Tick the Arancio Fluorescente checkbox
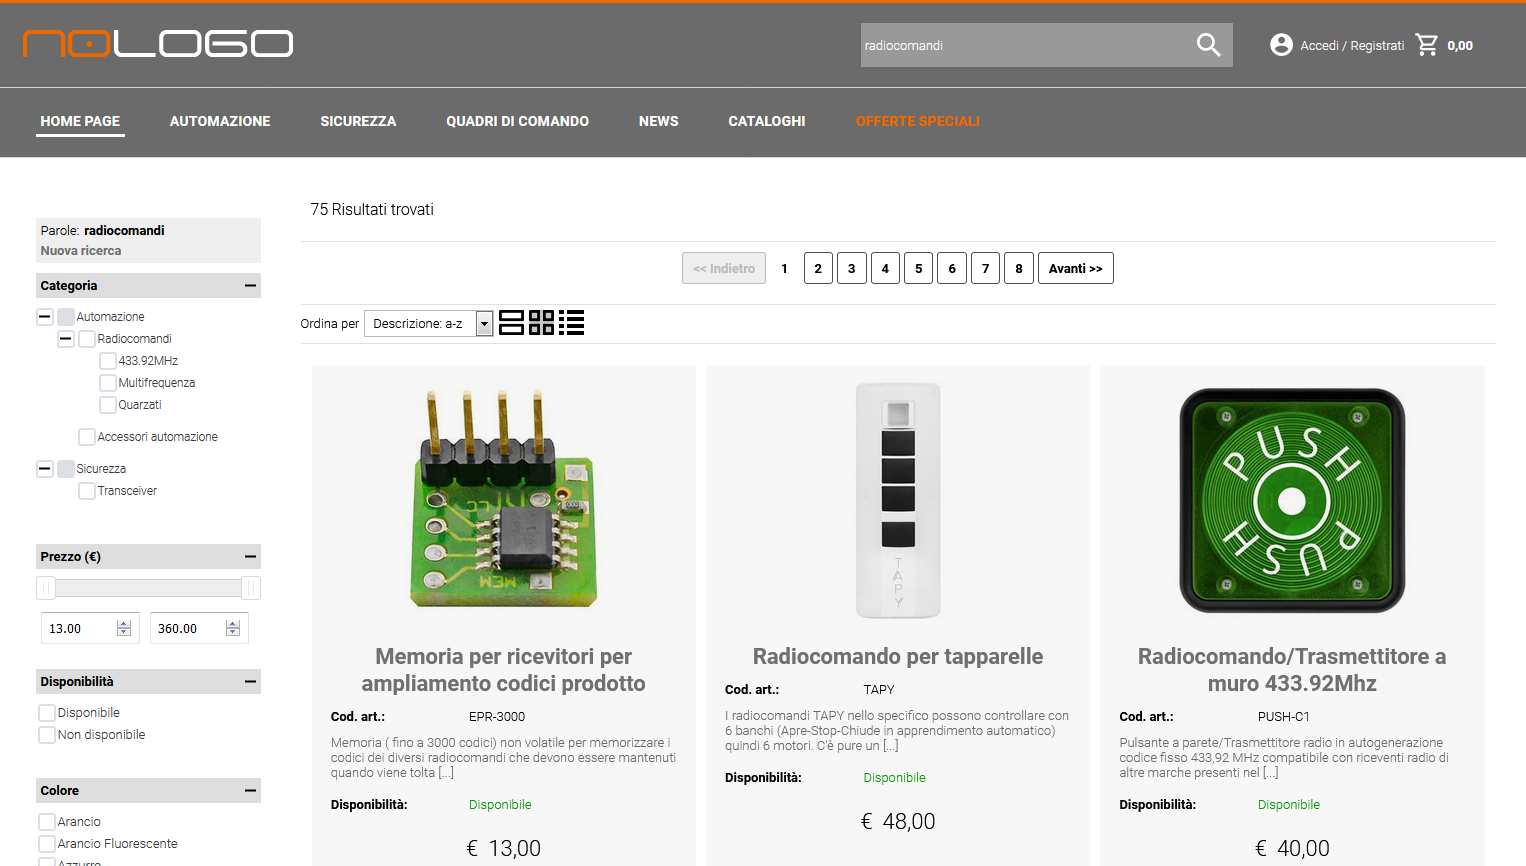1526x866 pixels. 47,844
